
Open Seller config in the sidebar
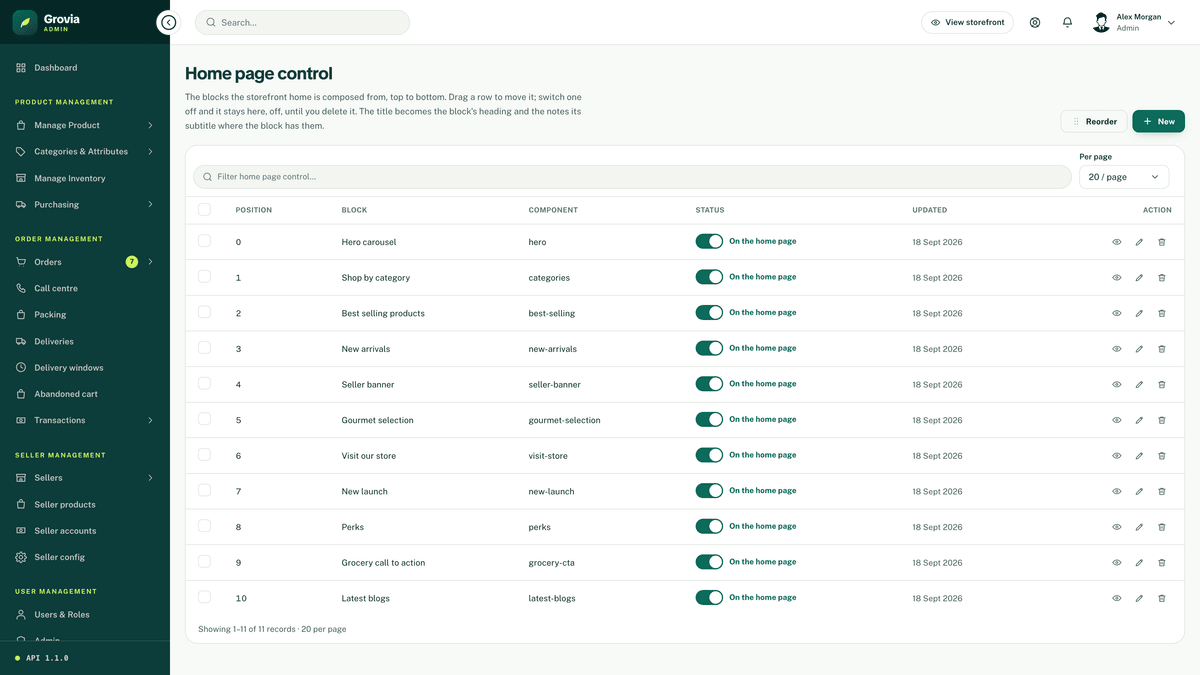coord(85,557)
